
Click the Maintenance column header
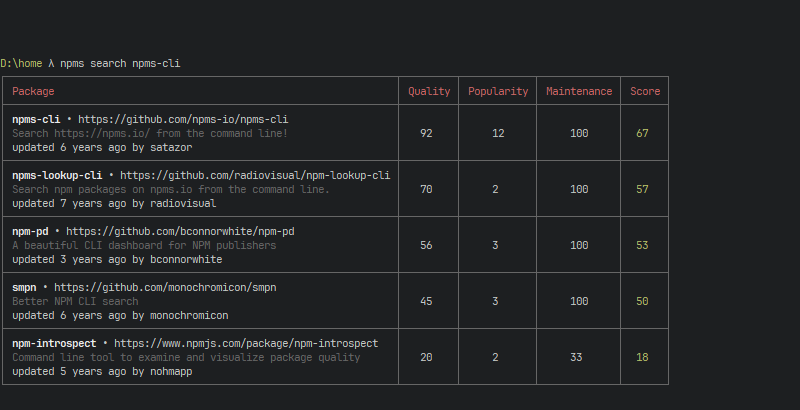click(579, 91)
